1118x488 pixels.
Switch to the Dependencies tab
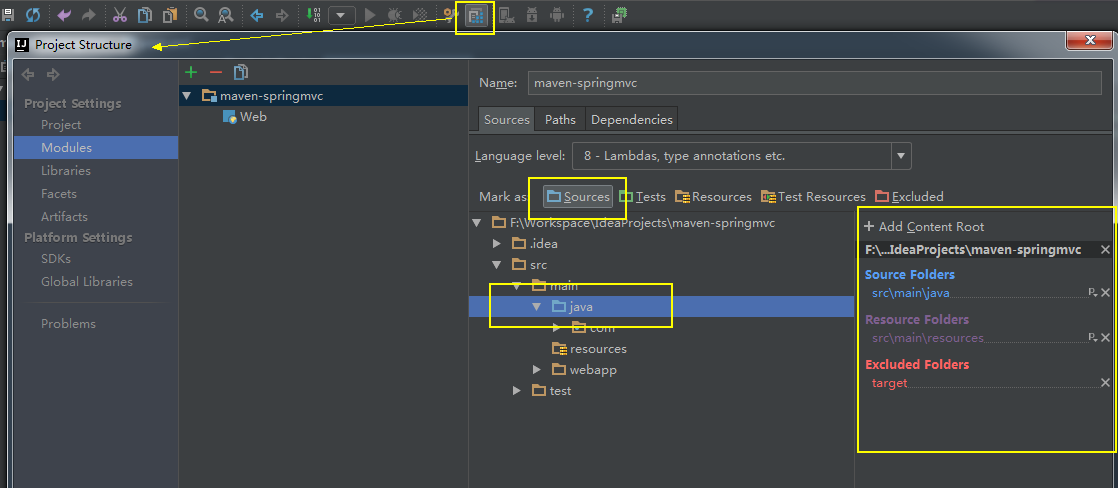click(631, 120)
